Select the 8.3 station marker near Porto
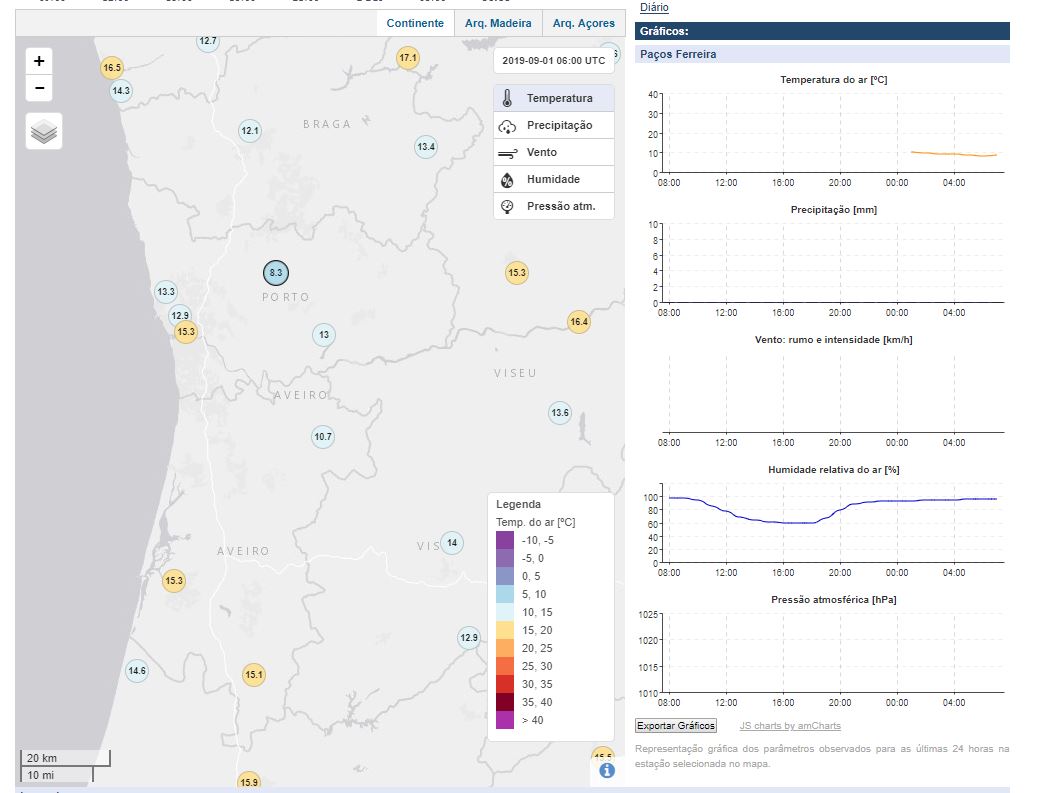Image resolution: width=1063 pixels, height=793 pixels. point(276,273)
